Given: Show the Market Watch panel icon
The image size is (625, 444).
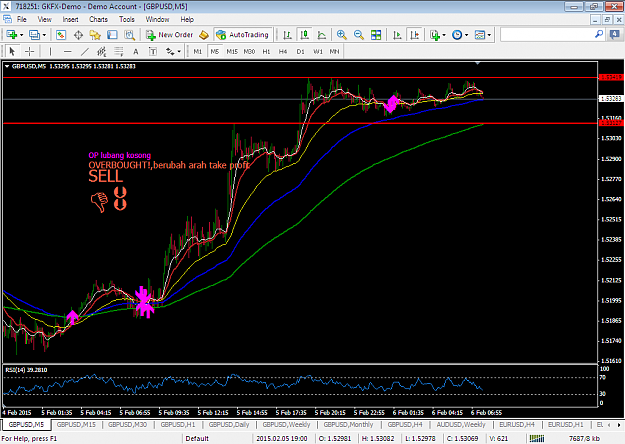Looking at the screenshot, I should coord(61,35).
